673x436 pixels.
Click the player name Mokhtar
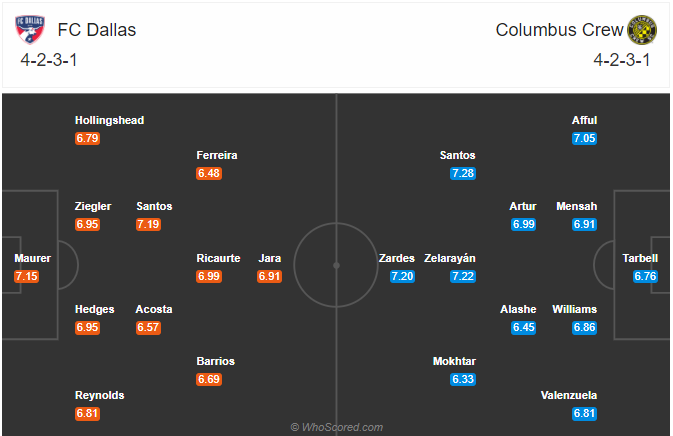point(454,361)
